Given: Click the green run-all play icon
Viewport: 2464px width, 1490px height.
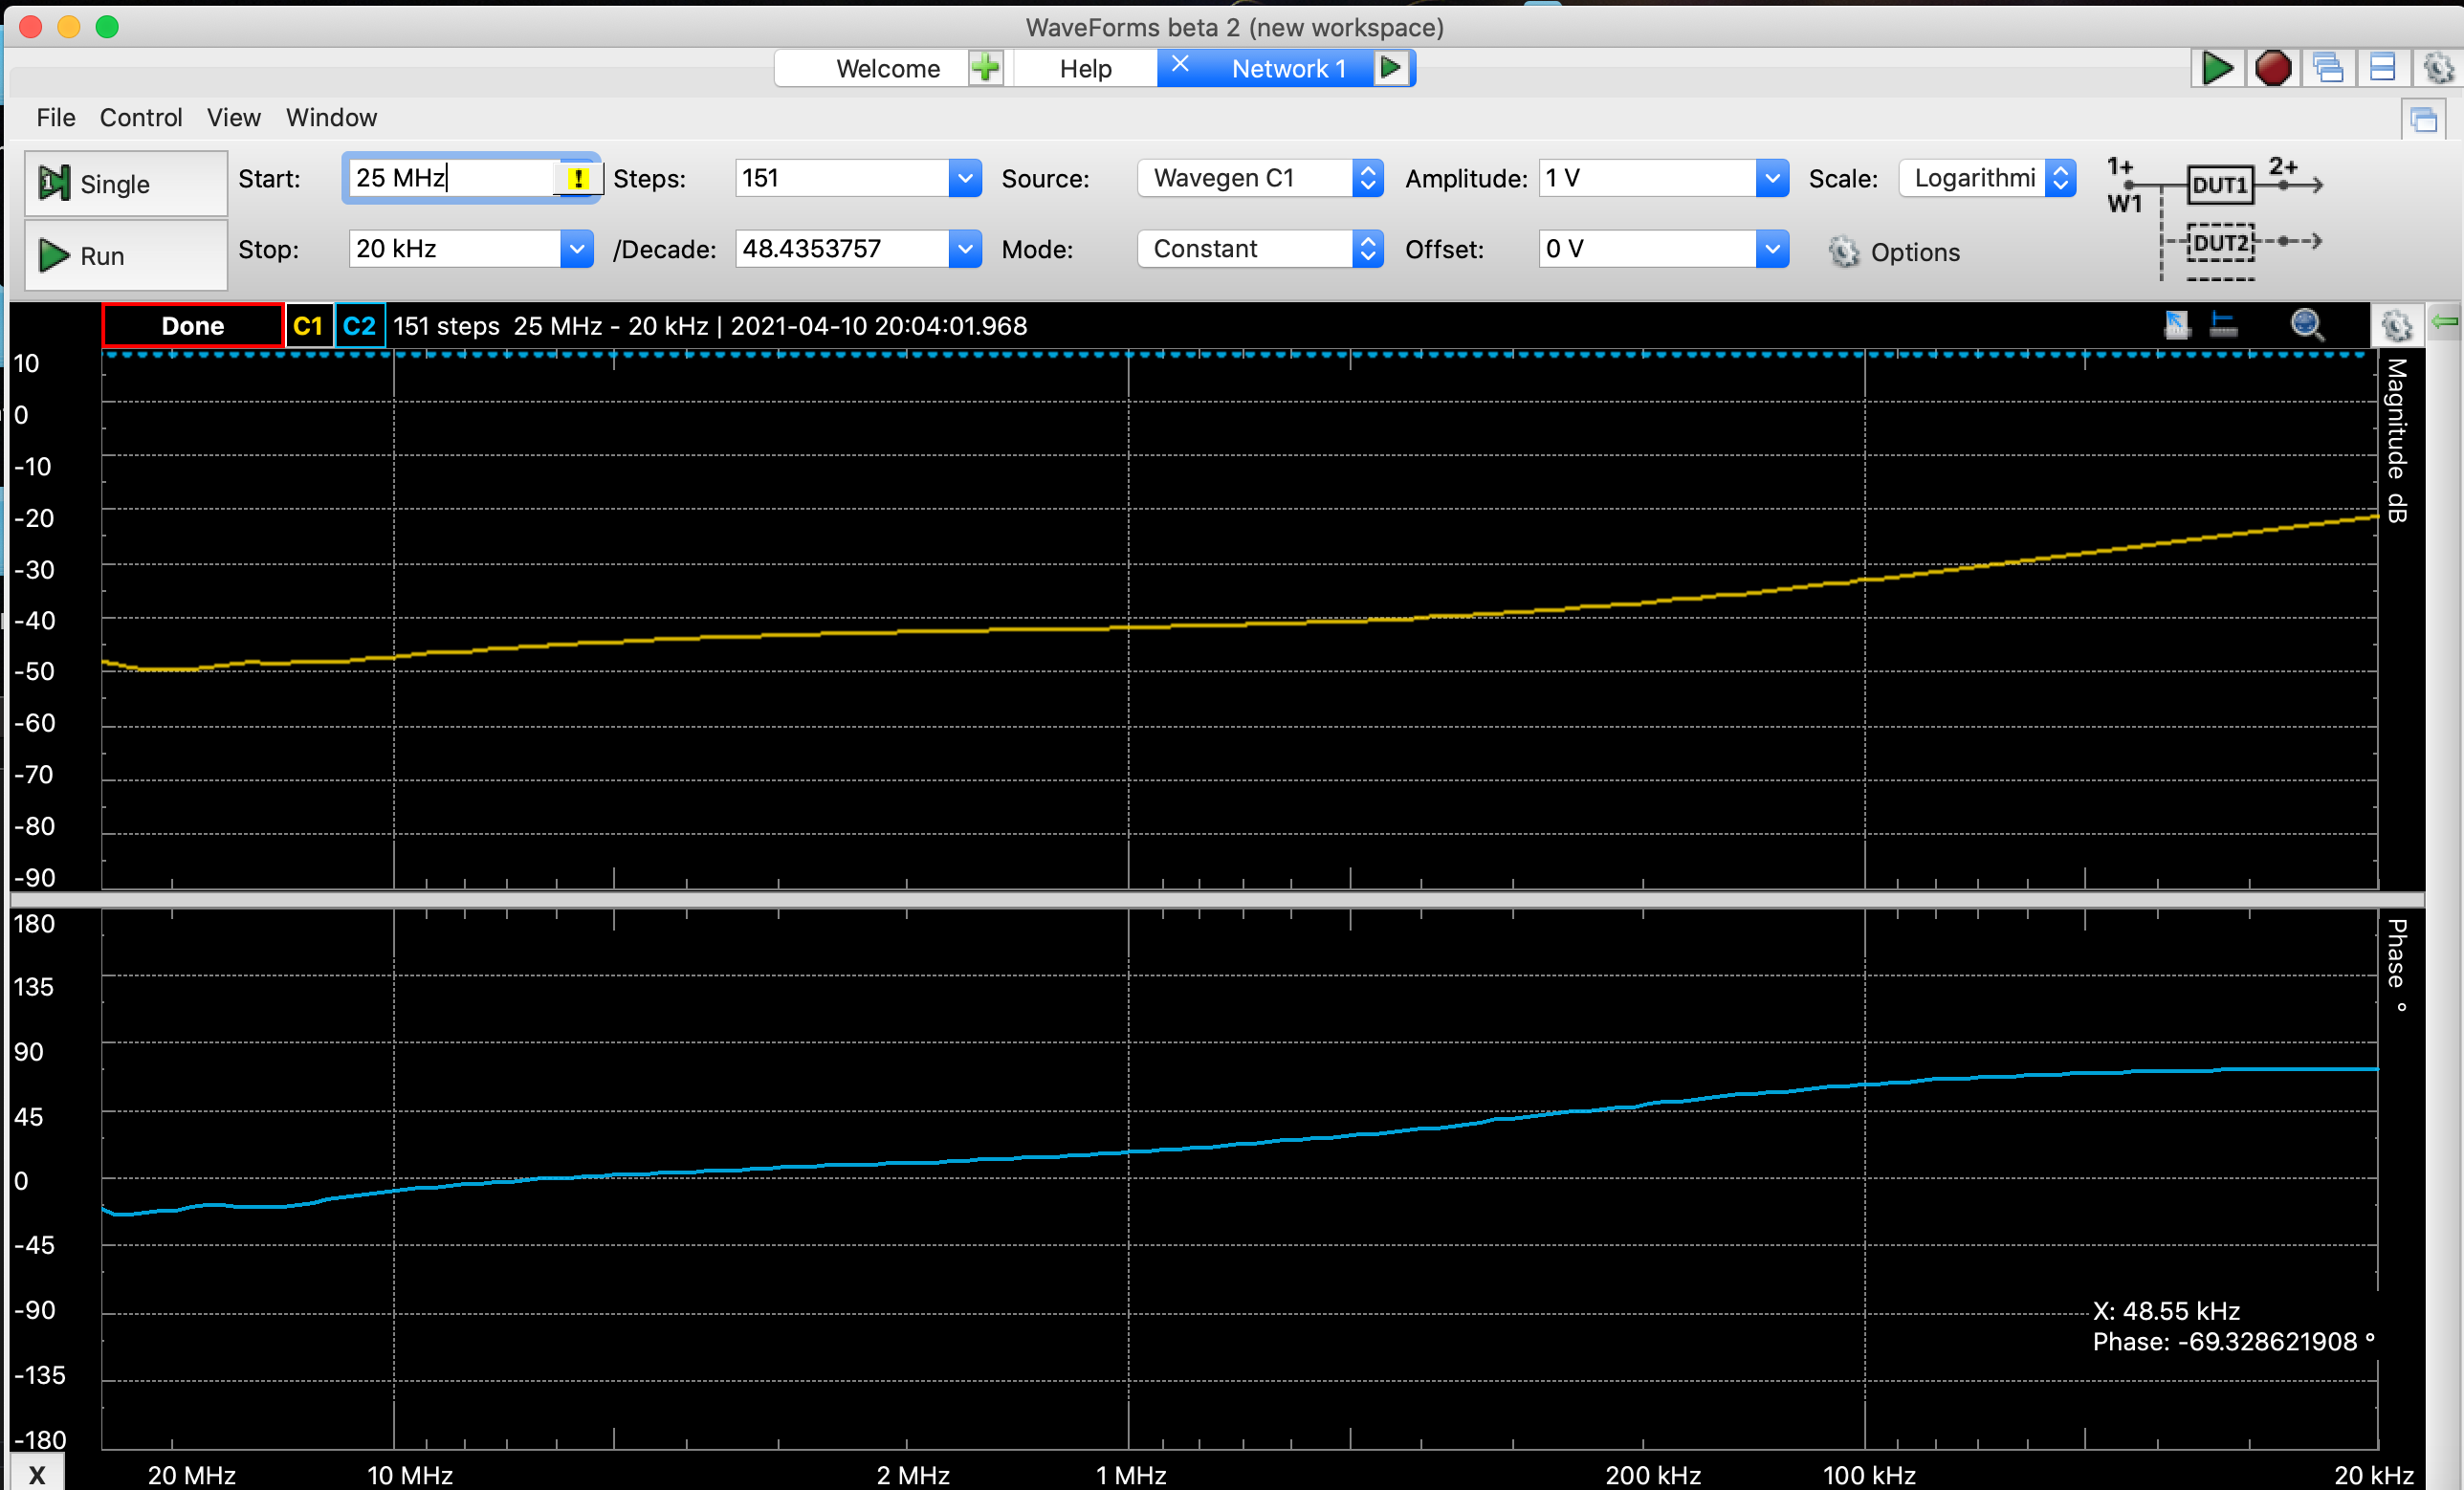Looking at the screenshot, I should pyautogui.click(x=2216, y=68).
